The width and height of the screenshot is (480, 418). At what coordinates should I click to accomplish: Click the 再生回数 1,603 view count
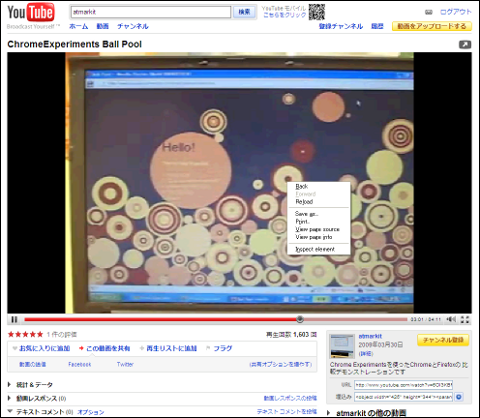[291, 334]
